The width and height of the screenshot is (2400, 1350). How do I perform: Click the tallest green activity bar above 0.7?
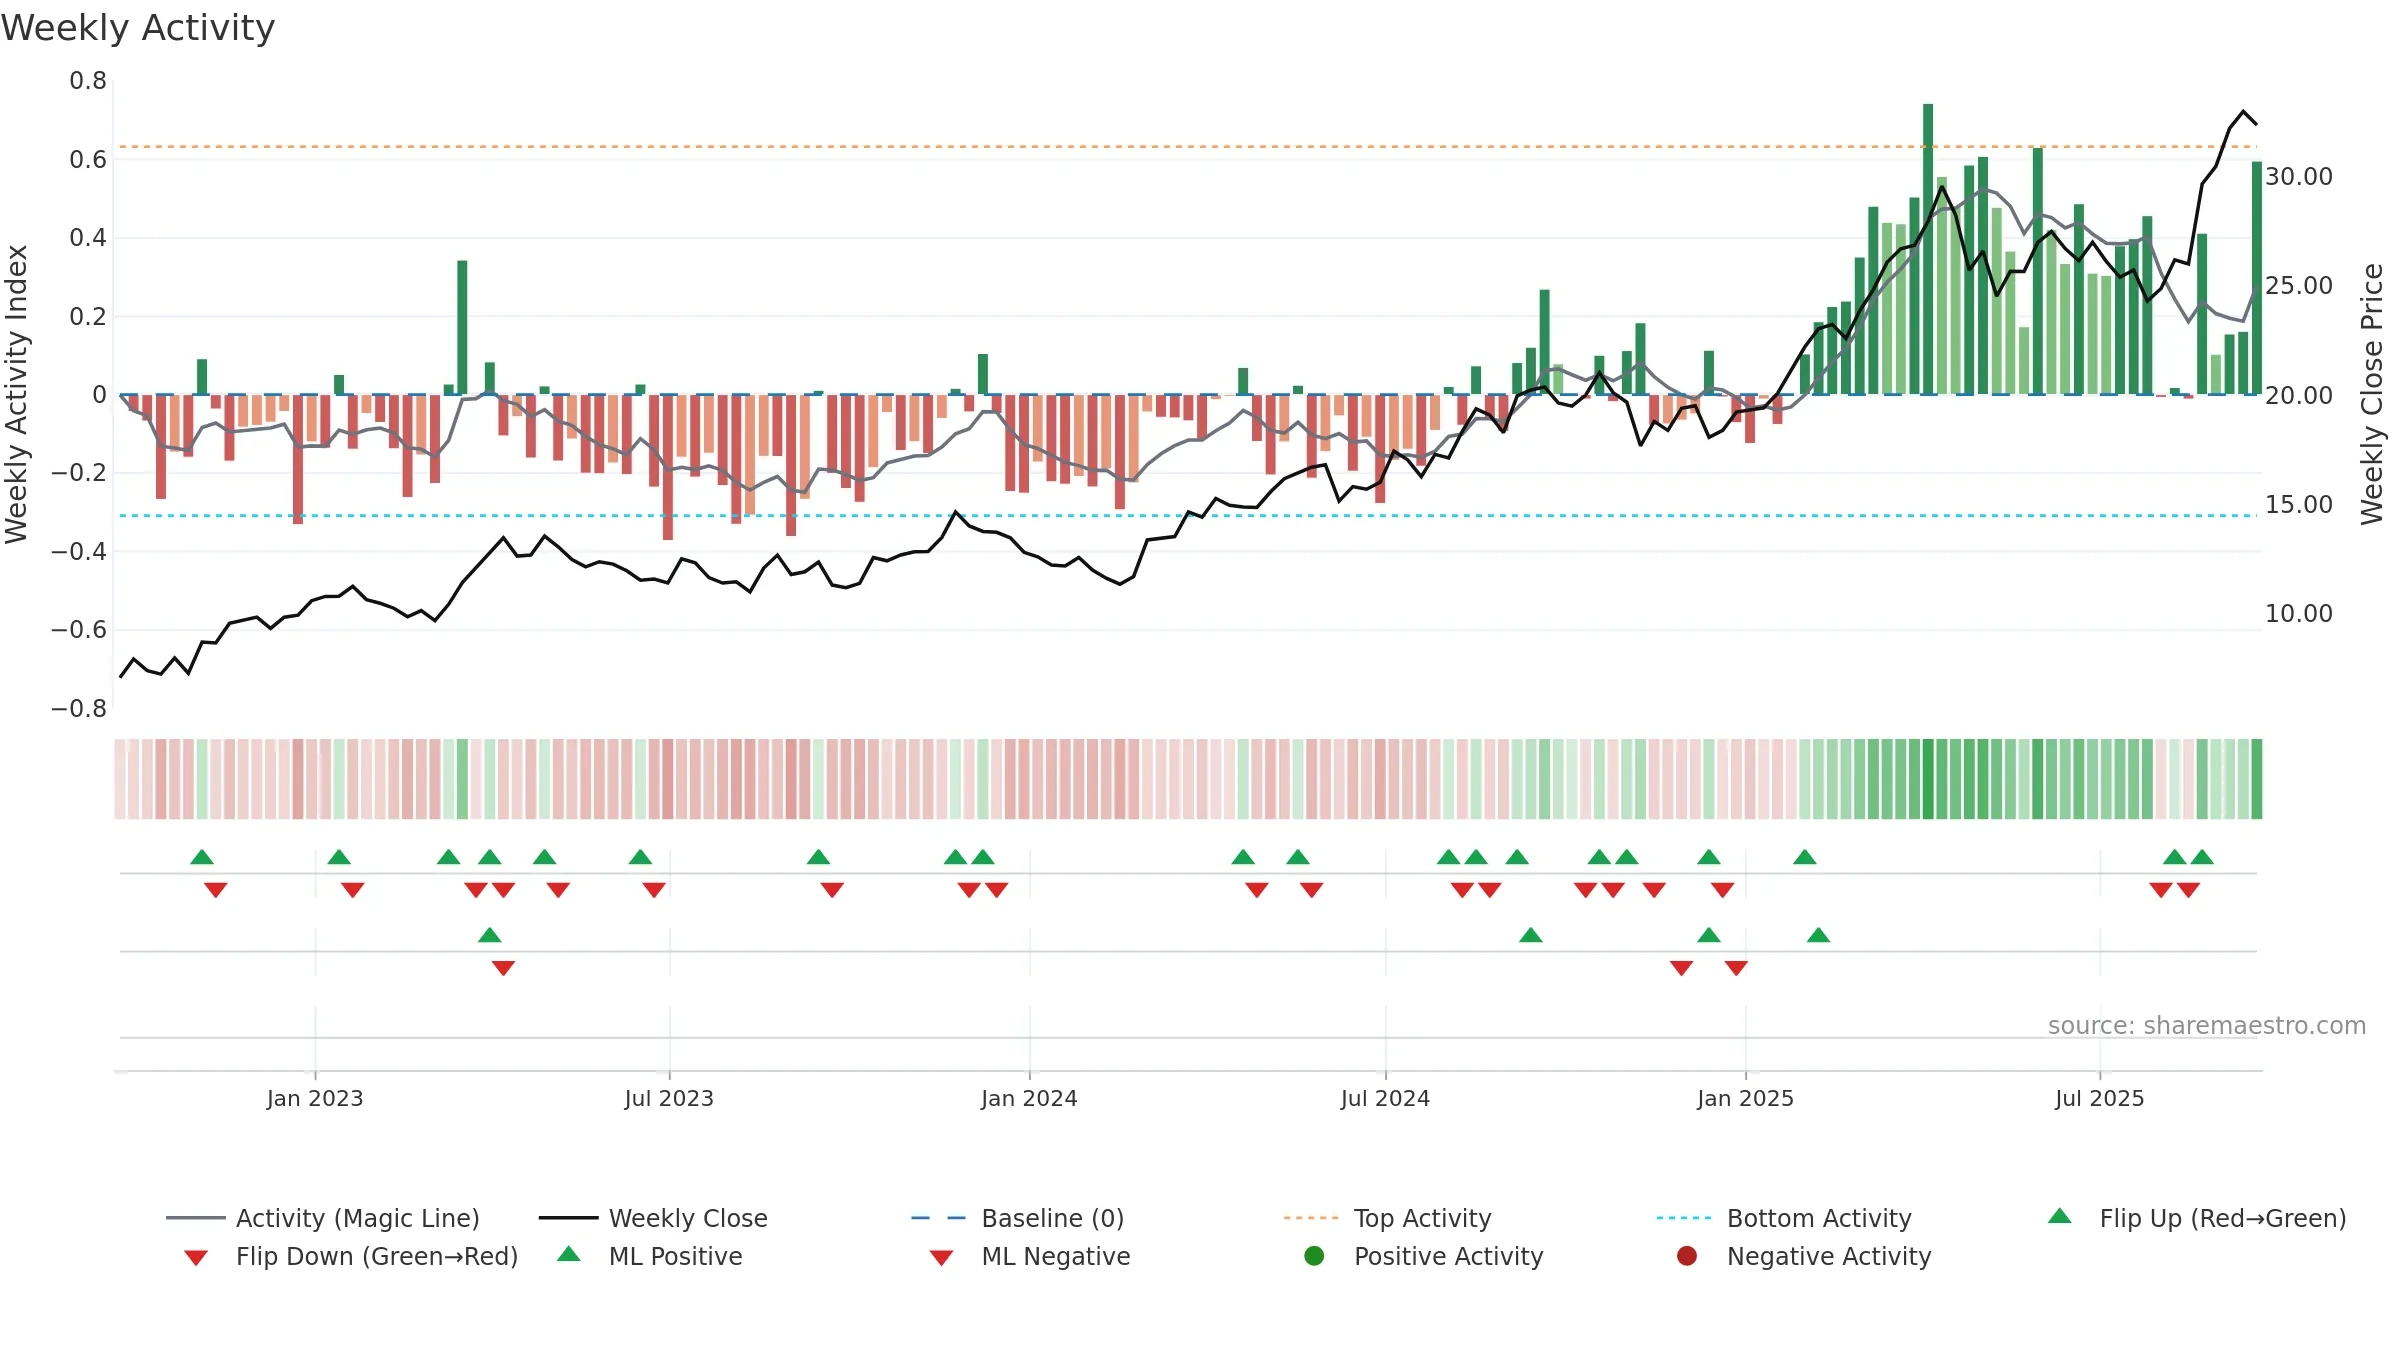coord(1928,248)
